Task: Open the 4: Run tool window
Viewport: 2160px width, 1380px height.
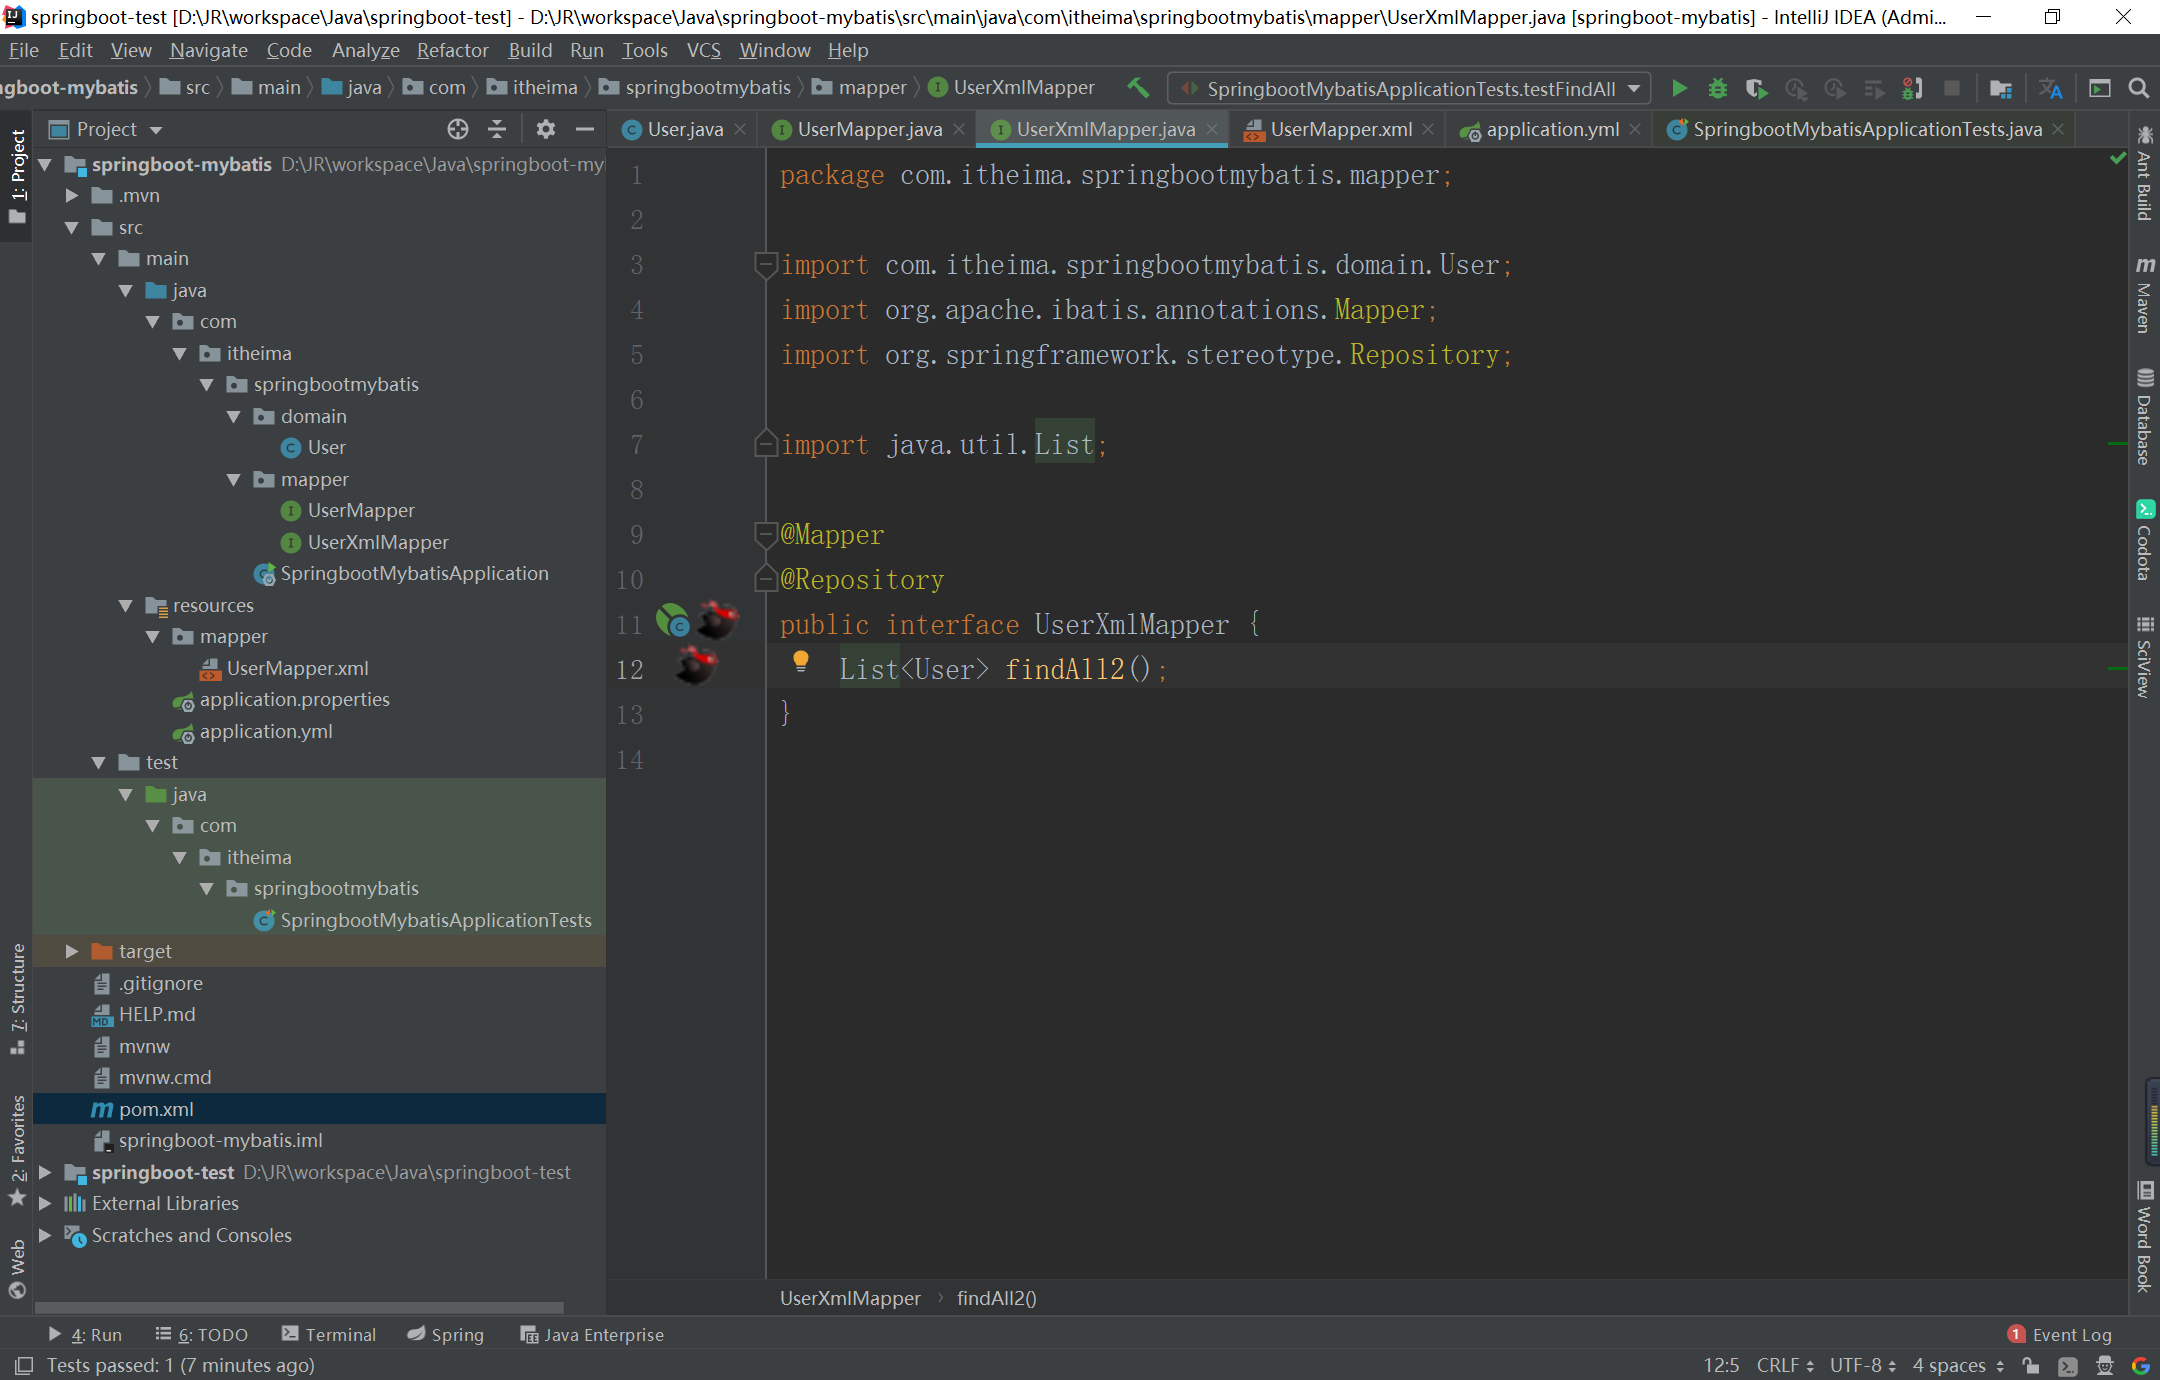Action: click(86, 1335)
